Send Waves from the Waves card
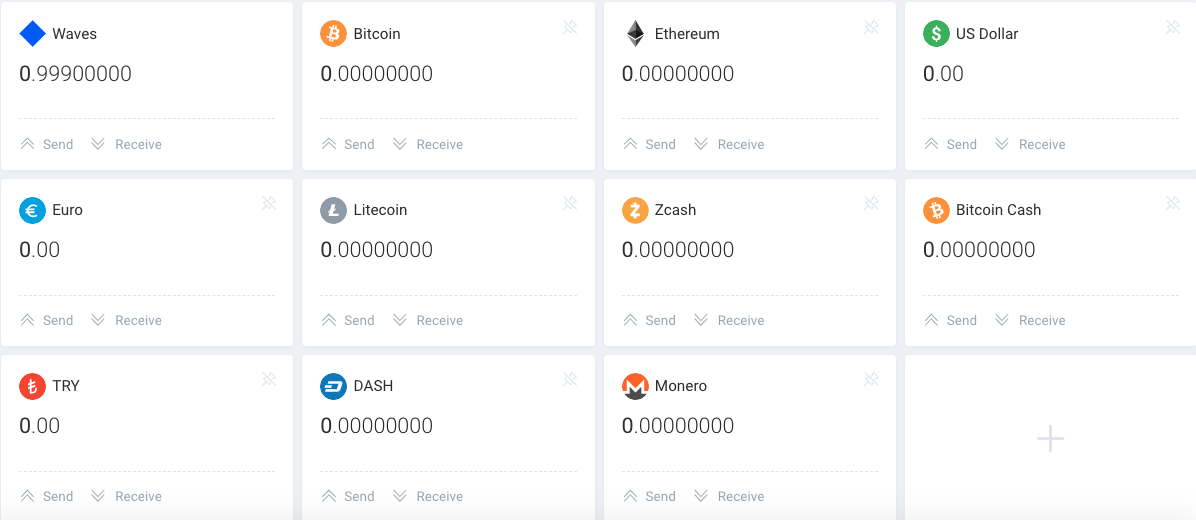 point(47,144)
